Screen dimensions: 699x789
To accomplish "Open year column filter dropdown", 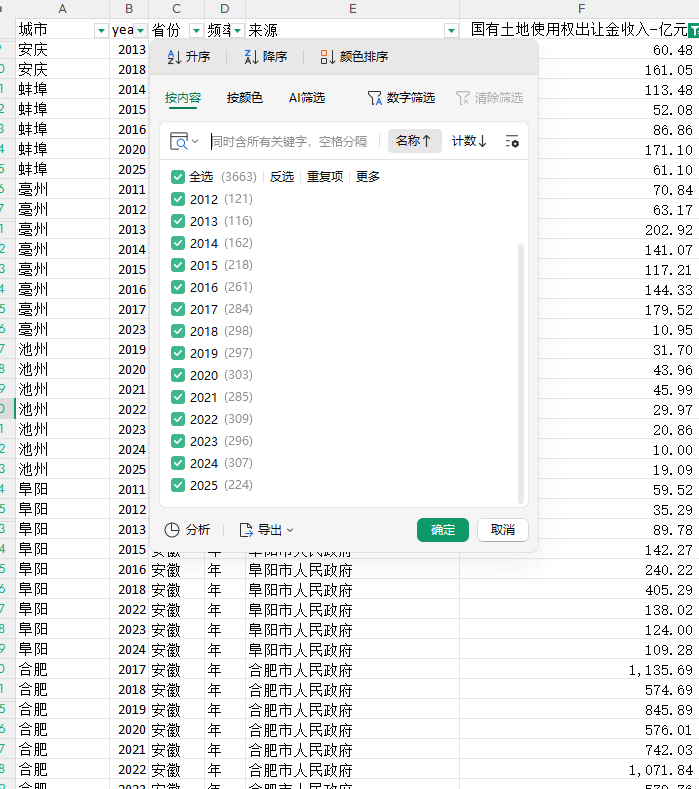I will coord(140,31).
